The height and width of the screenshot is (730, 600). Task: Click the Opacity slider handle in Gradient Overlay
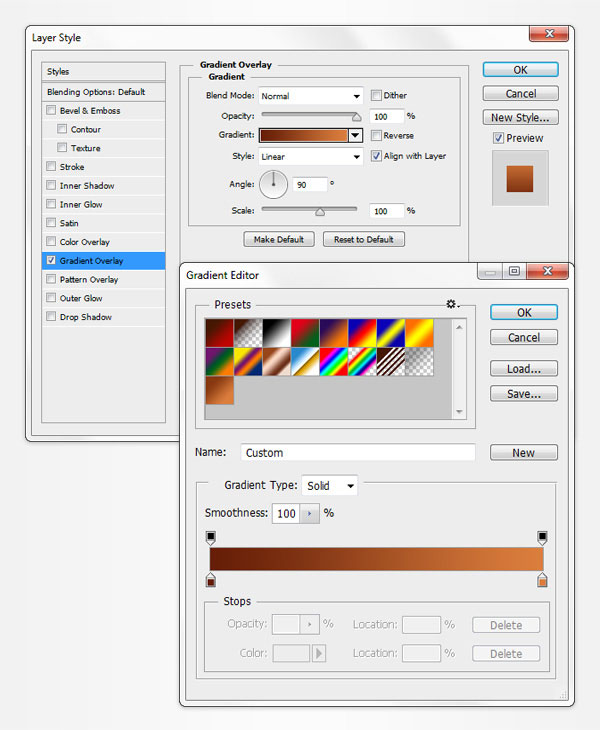pos(357,116)
